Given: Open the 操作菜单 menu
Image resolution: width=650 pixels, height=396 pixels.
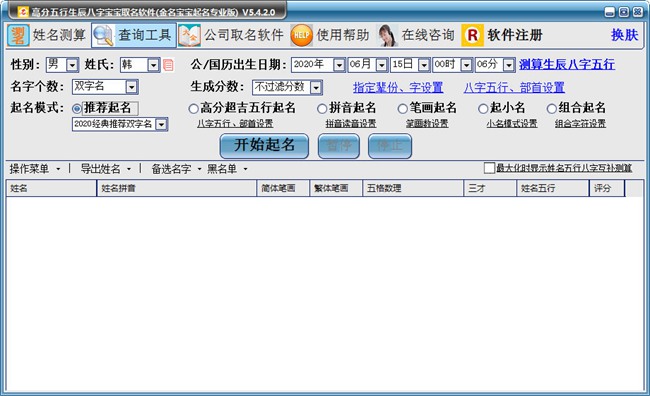Looking at the screenshot, I should (x=35, y=169).
